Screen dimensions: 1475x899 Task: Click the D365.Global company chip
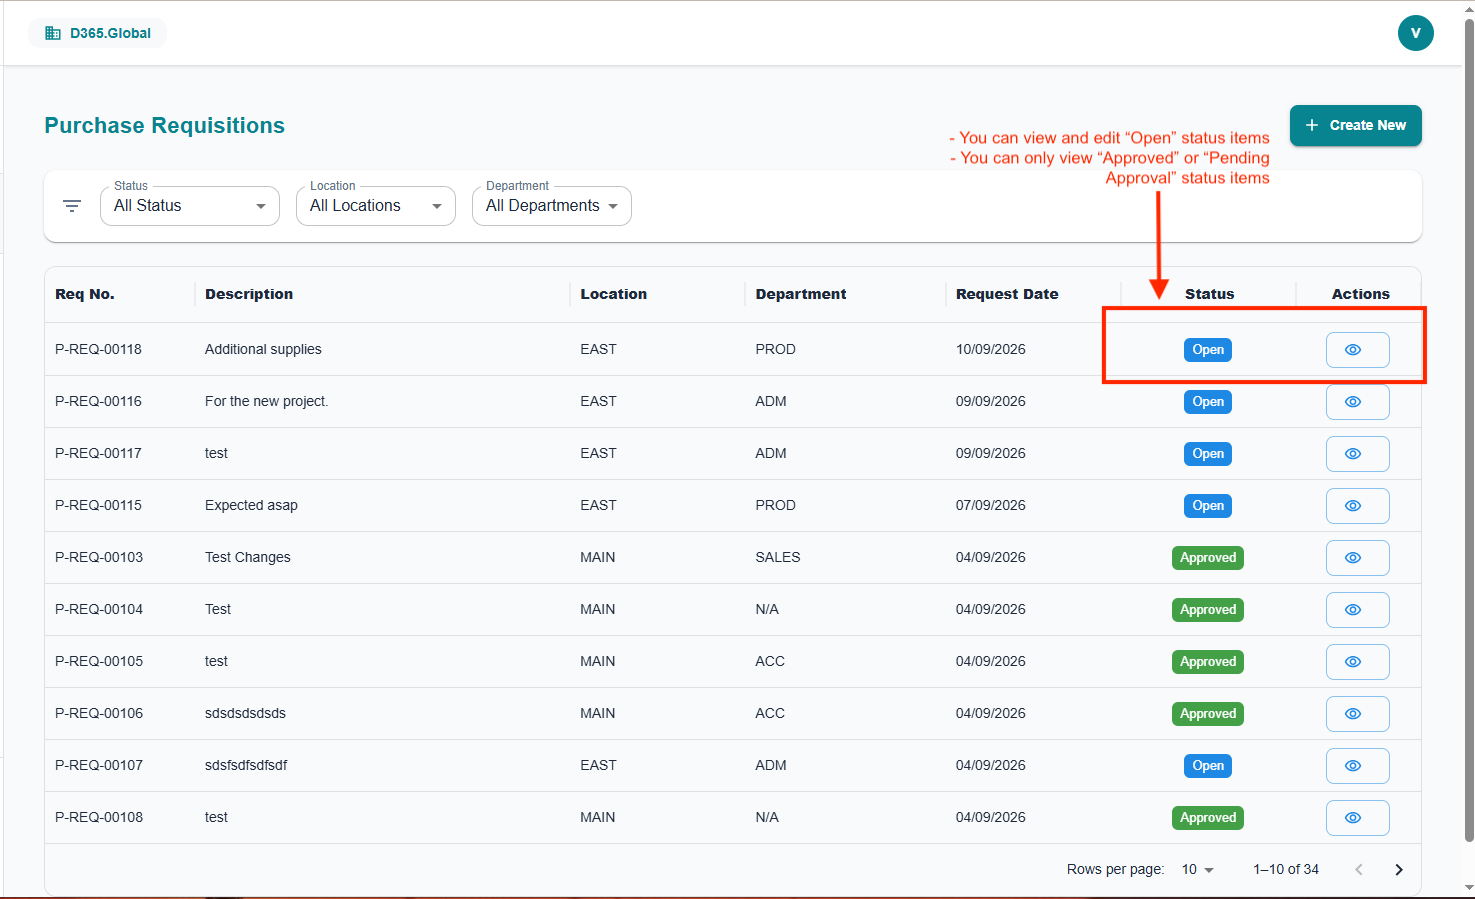(98, 33)
